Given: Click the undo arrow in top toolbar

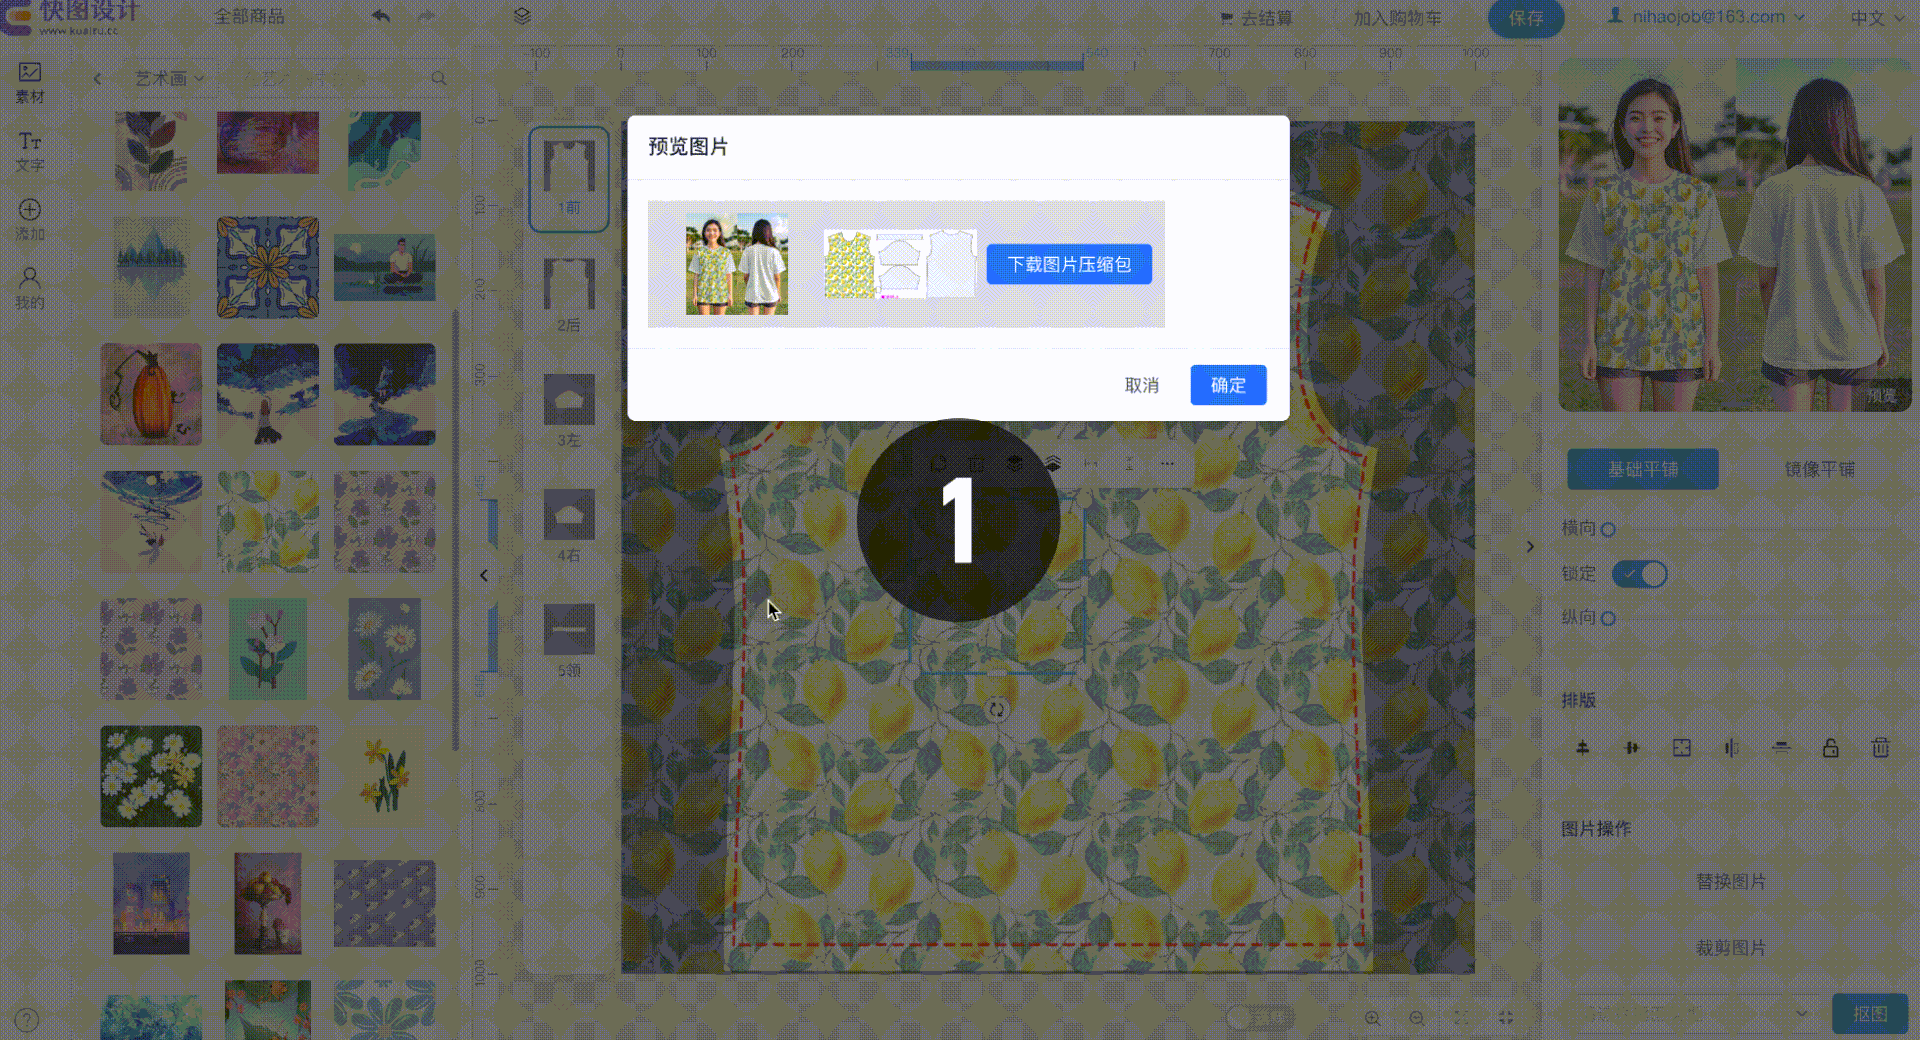Looking at the screenshot, I should [381, 17].
